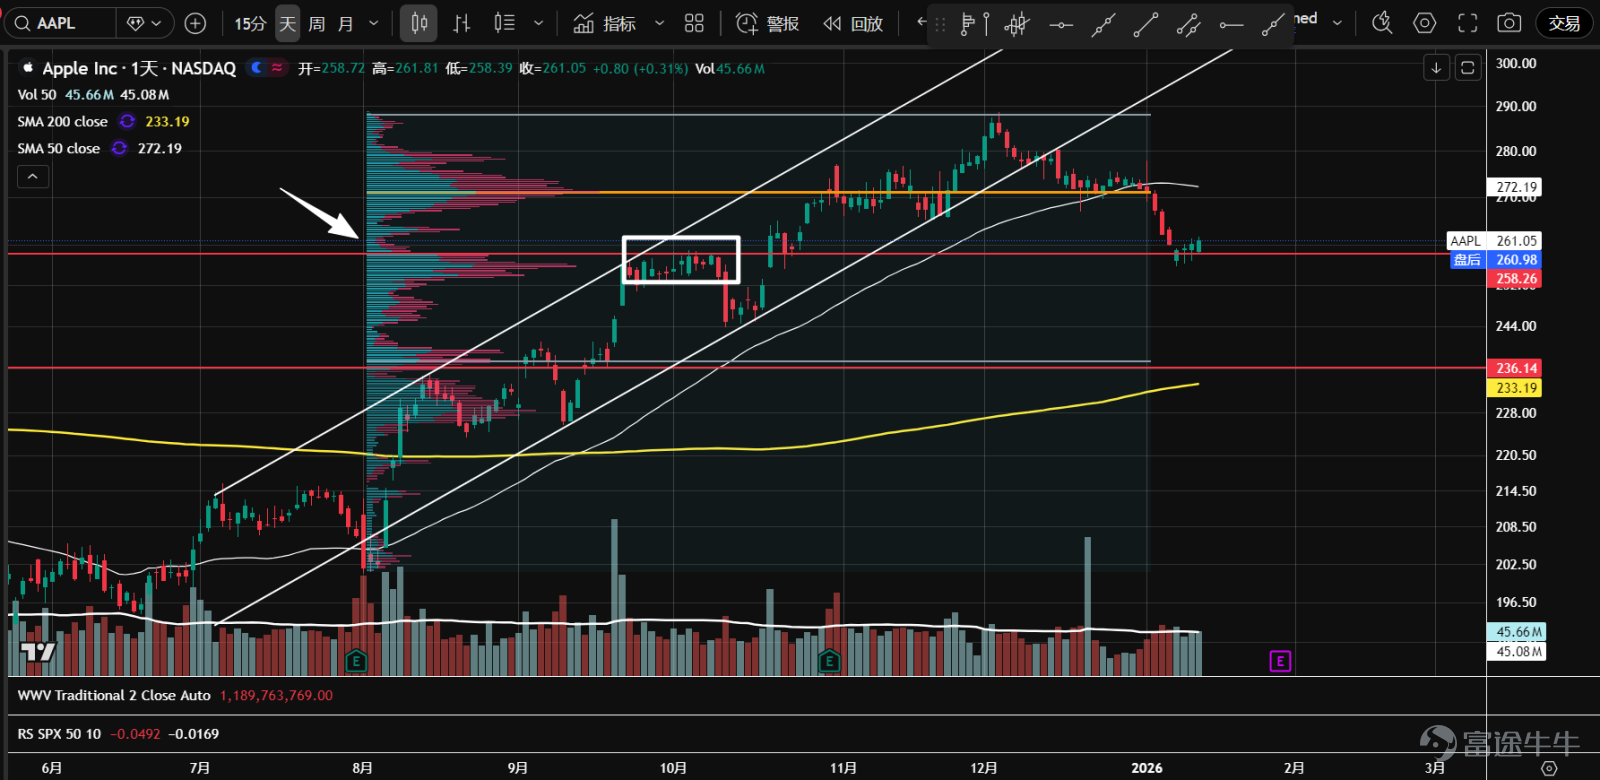This screenshot has width=1600, height=780.
Task: Expand the chart style dropdown arrow
Action: [539, 23]
